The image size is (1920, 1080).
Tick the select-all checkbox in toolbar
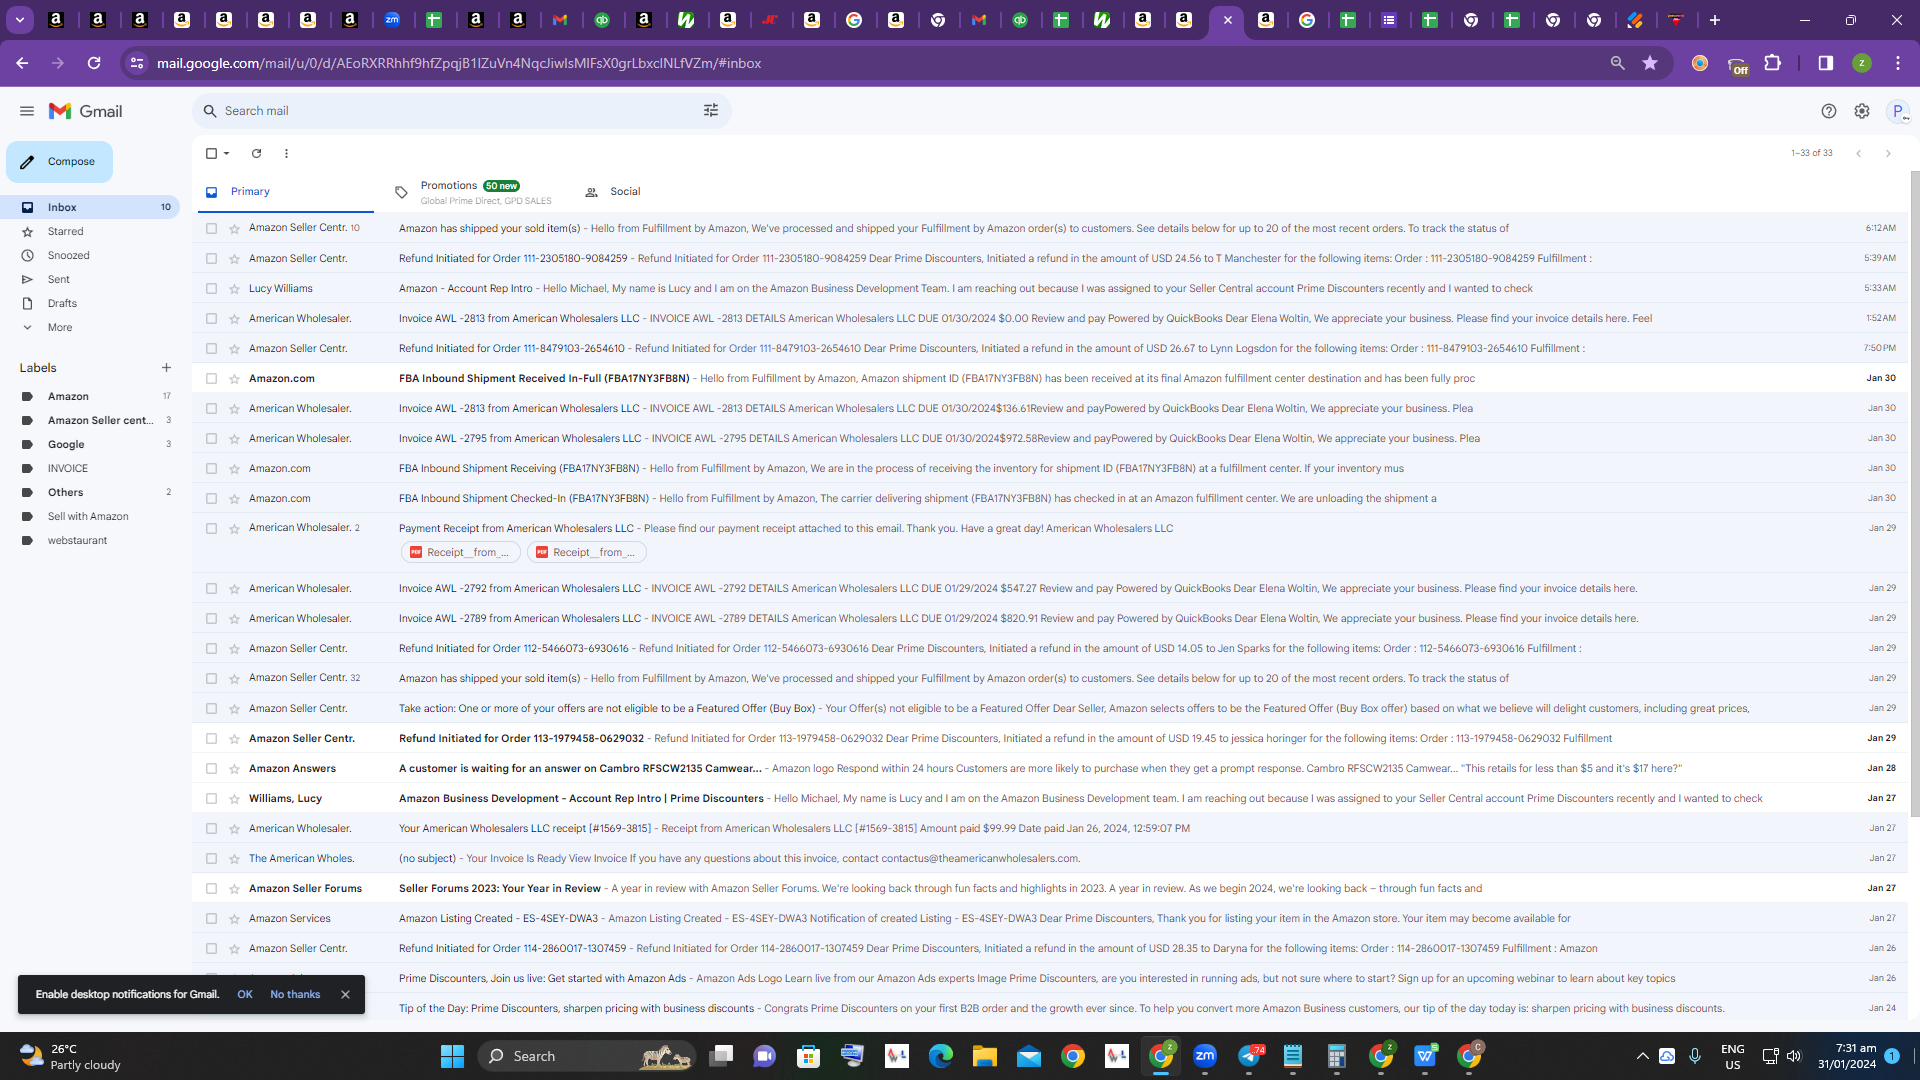pyautogui.click(x=211, y=153)
